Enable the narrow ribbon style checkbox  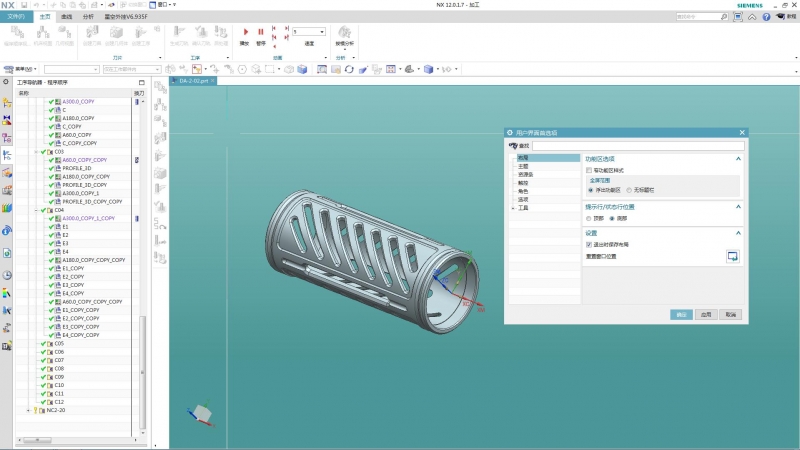tap(589, 170)
